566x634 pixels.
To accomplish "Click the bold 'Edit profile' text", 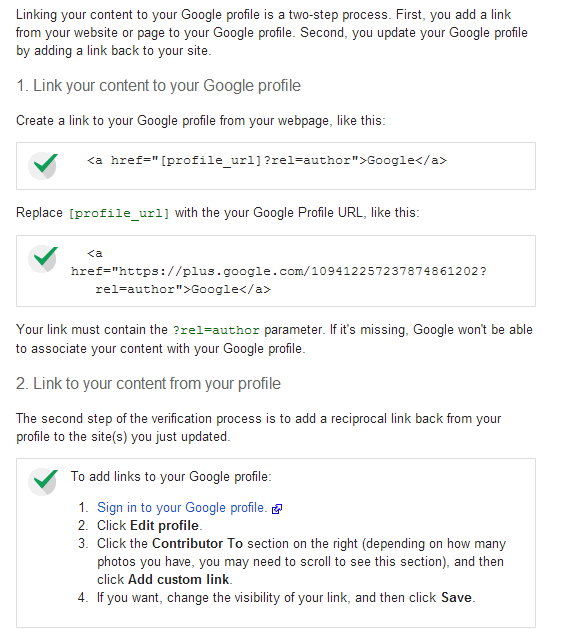I will click(x=165, y=526).
